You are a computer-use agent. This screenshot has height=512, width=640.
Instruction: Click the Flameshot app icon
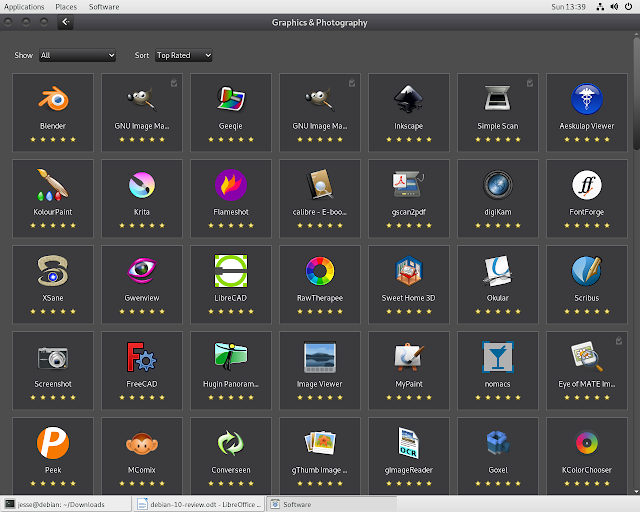[x=231, y=185]
